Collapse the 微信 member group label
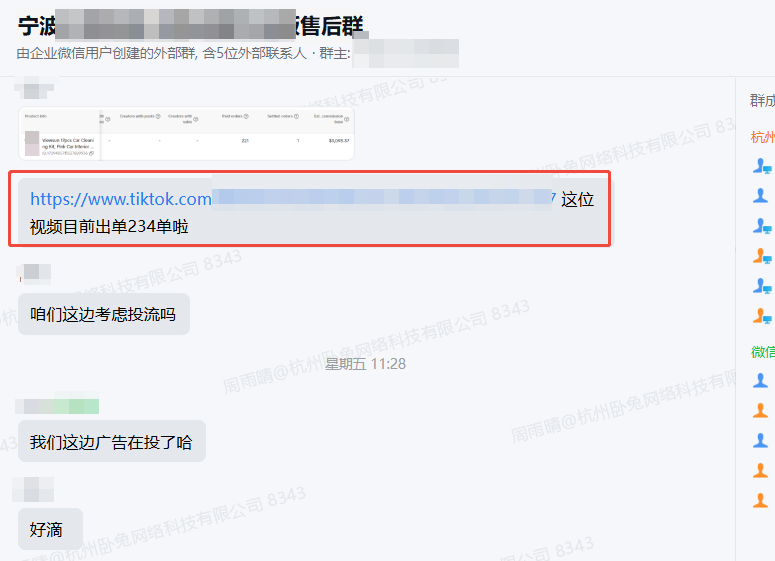Image resolution: width=775 pixels, height=561 pixels. (763, 352)
